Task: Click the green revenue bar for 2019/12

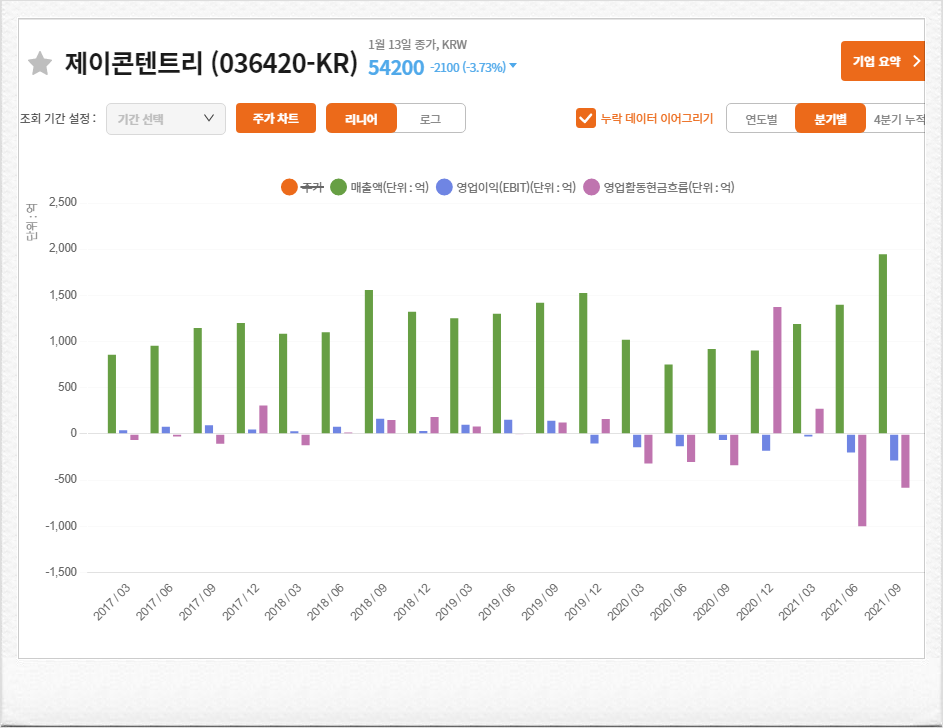Action: pos(583,363)
